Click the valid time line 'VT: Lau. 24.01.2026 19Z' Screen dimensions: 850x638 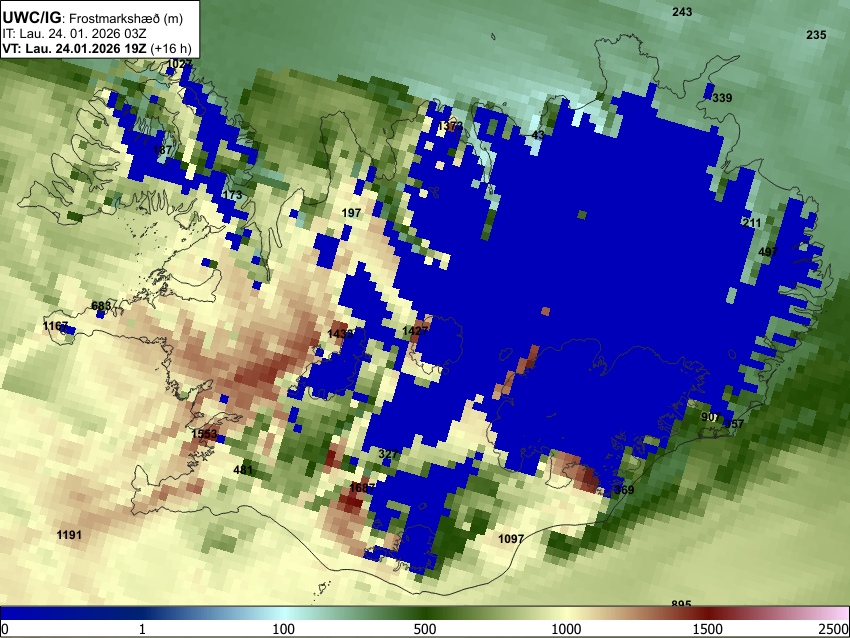tap(74, 48)
